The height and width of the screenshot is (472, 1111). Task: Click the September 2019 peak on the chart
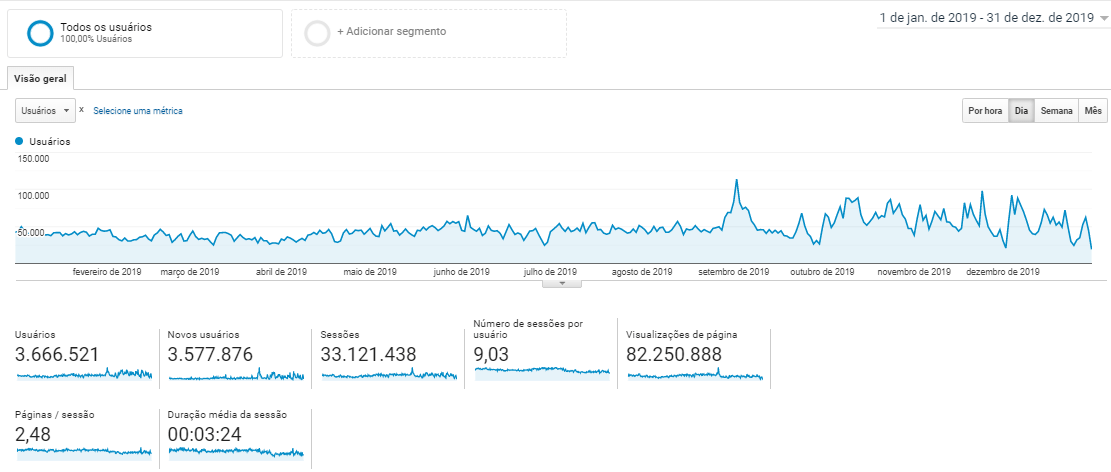pos(737,181)
